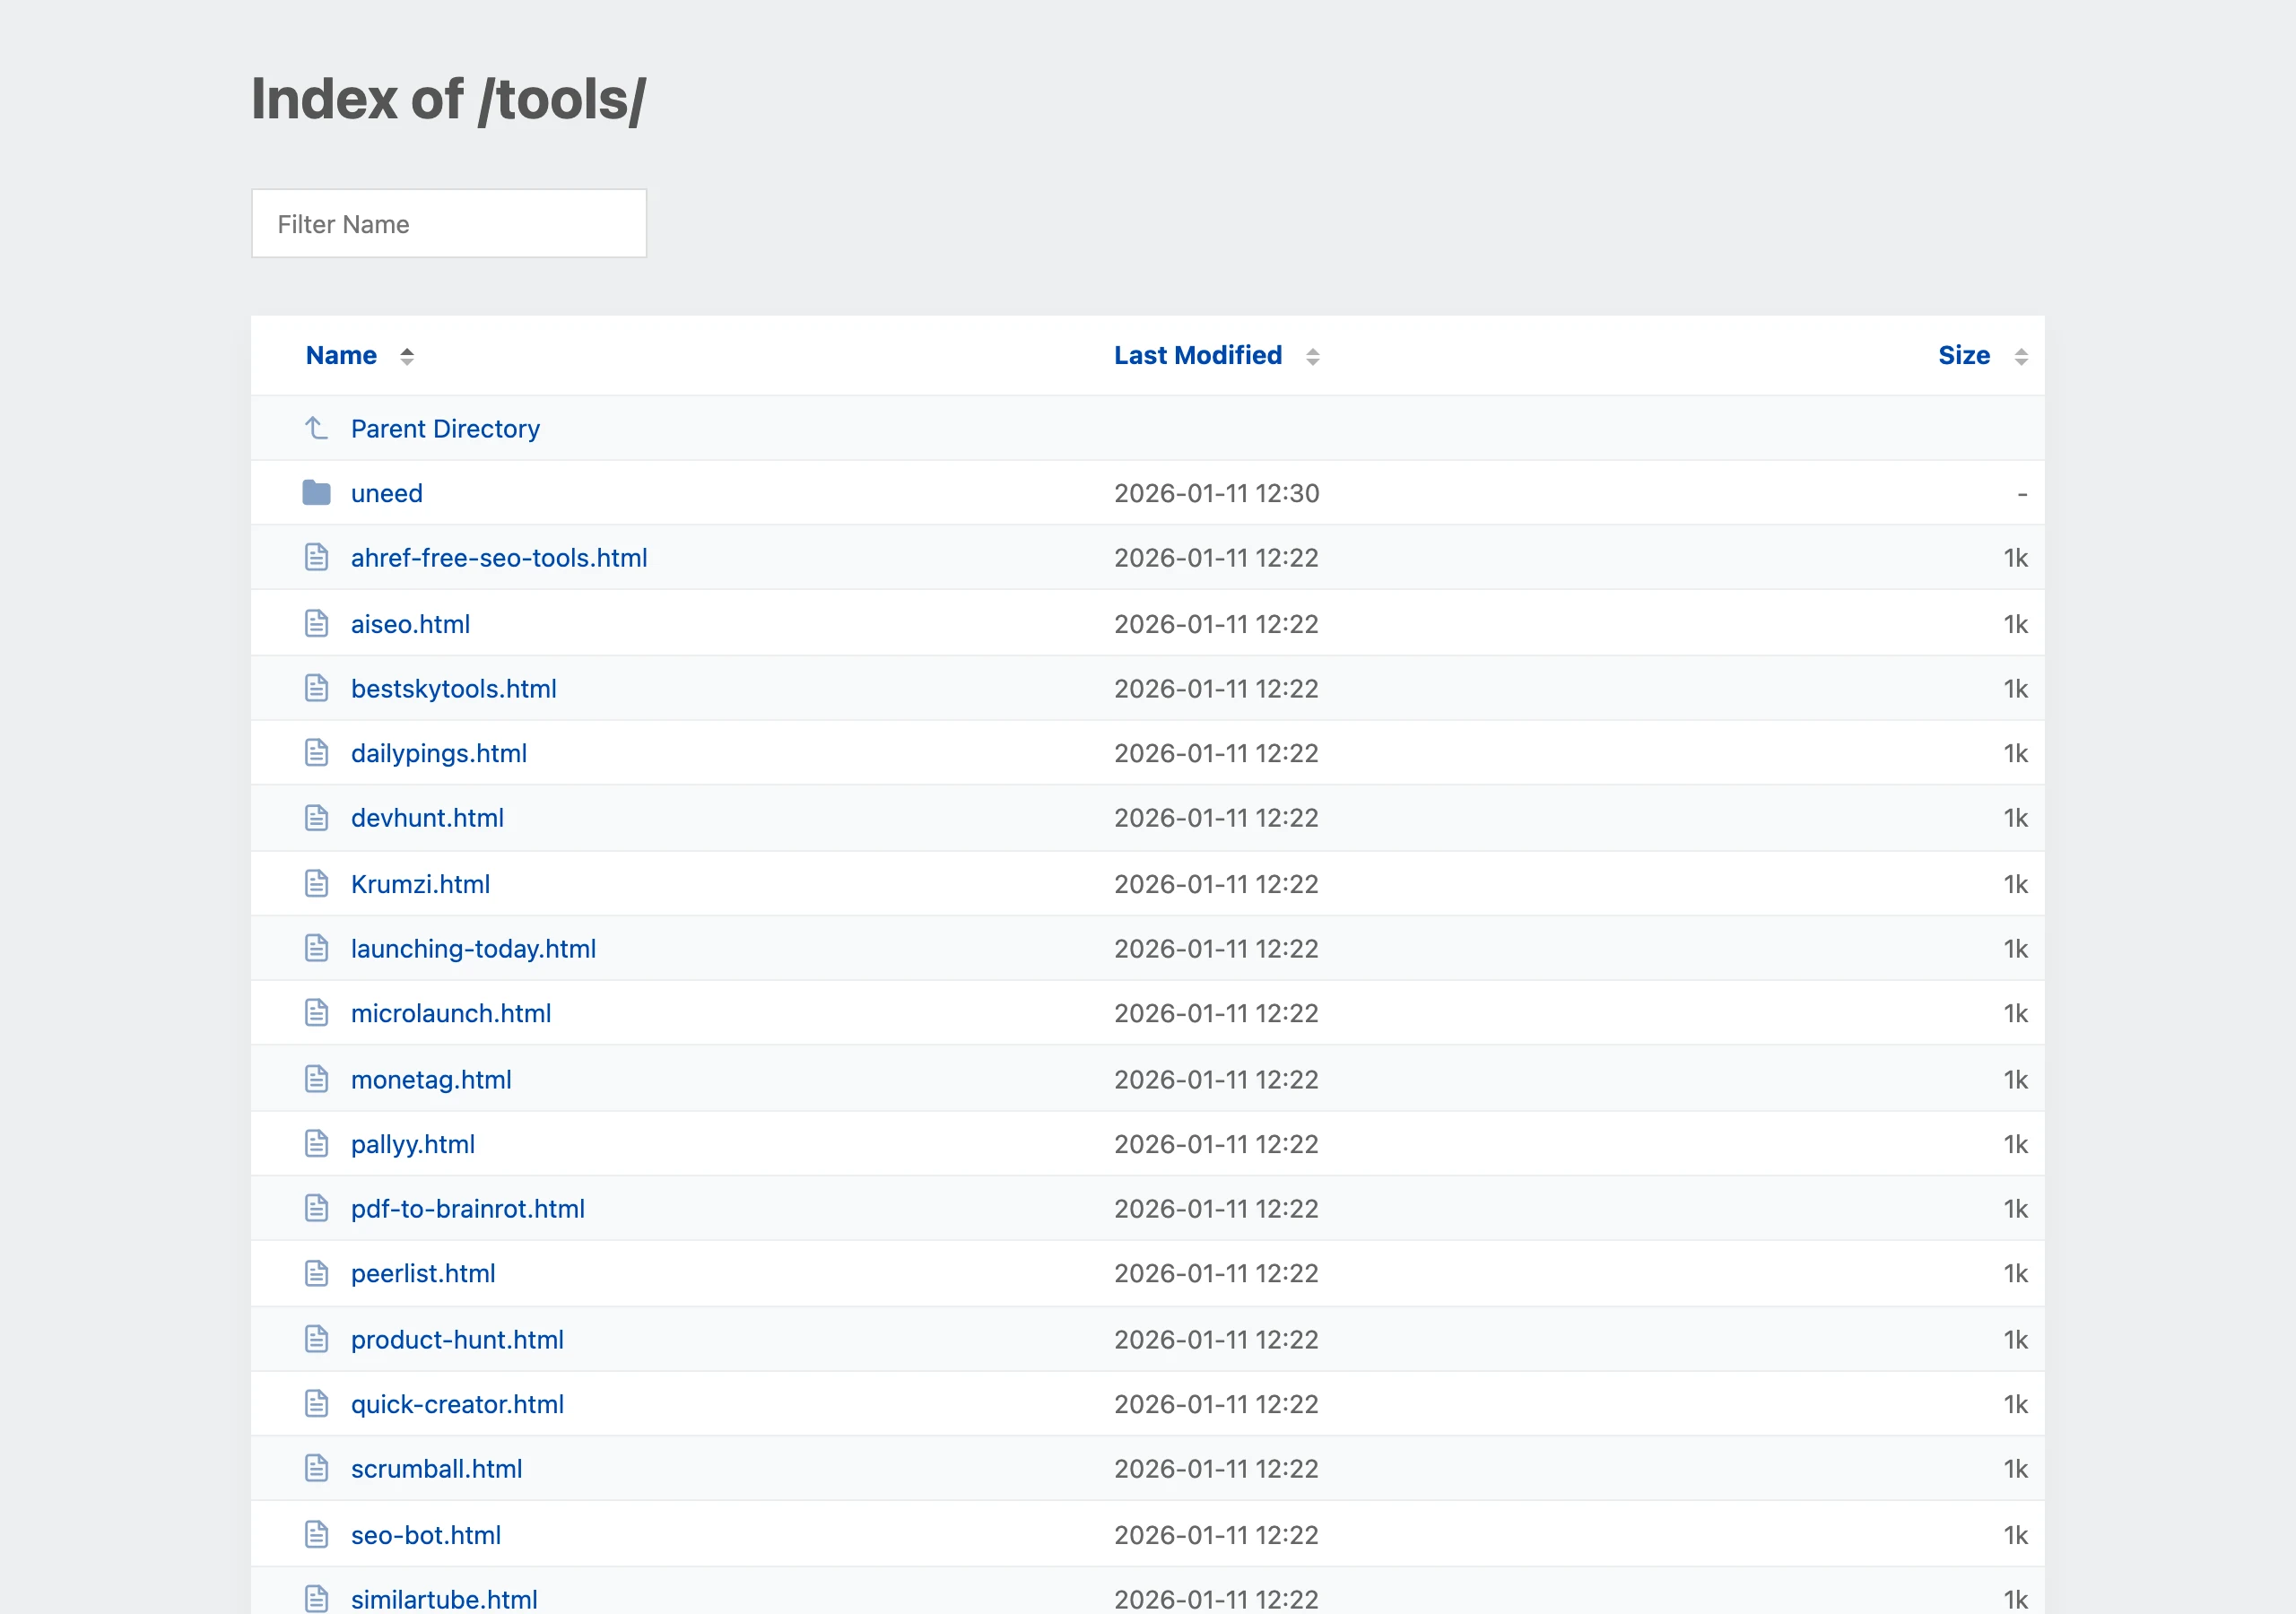2296x1614 pixels.
Task: Click the sort arrows next to Name
Action: pos(407,356)
